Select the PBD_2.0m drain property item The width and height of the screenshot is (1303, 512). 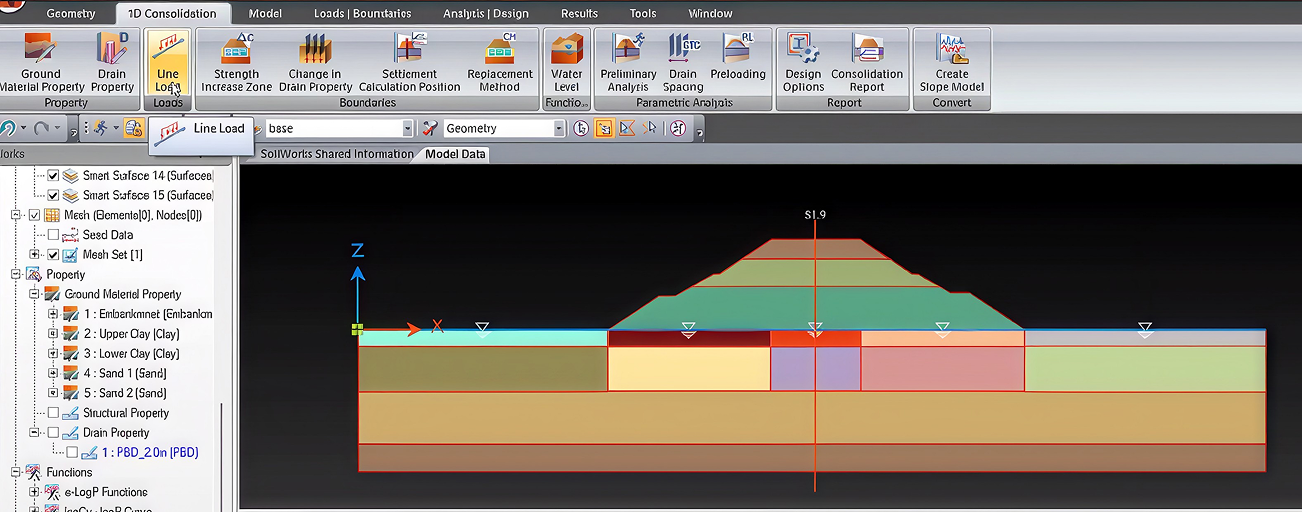tap(150, 453)
